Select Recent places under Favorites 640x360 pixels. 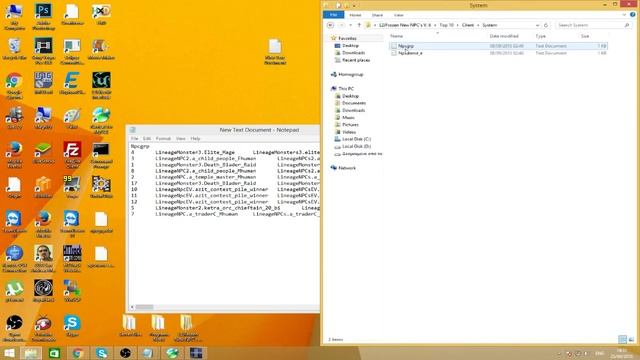click(x=356, y=60)
